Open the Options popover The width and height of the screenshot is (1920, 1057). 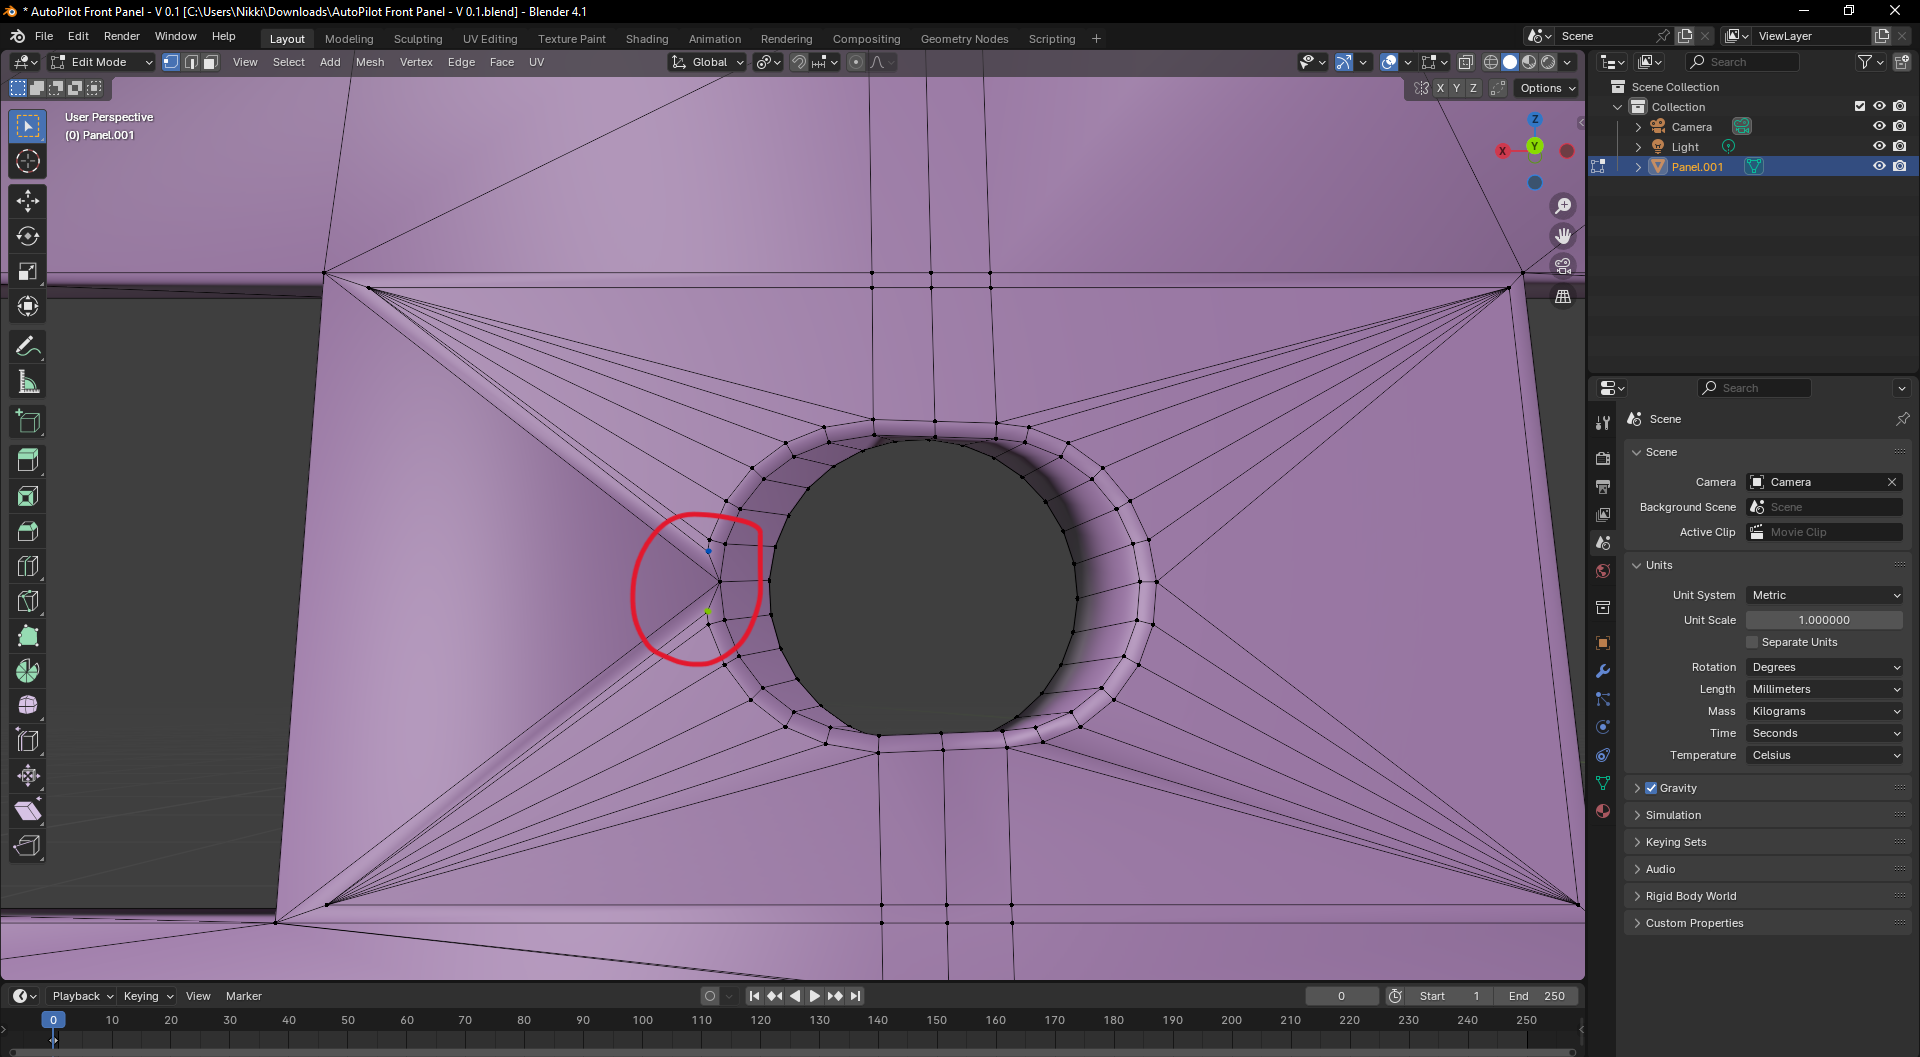(x=1546, y=88)
